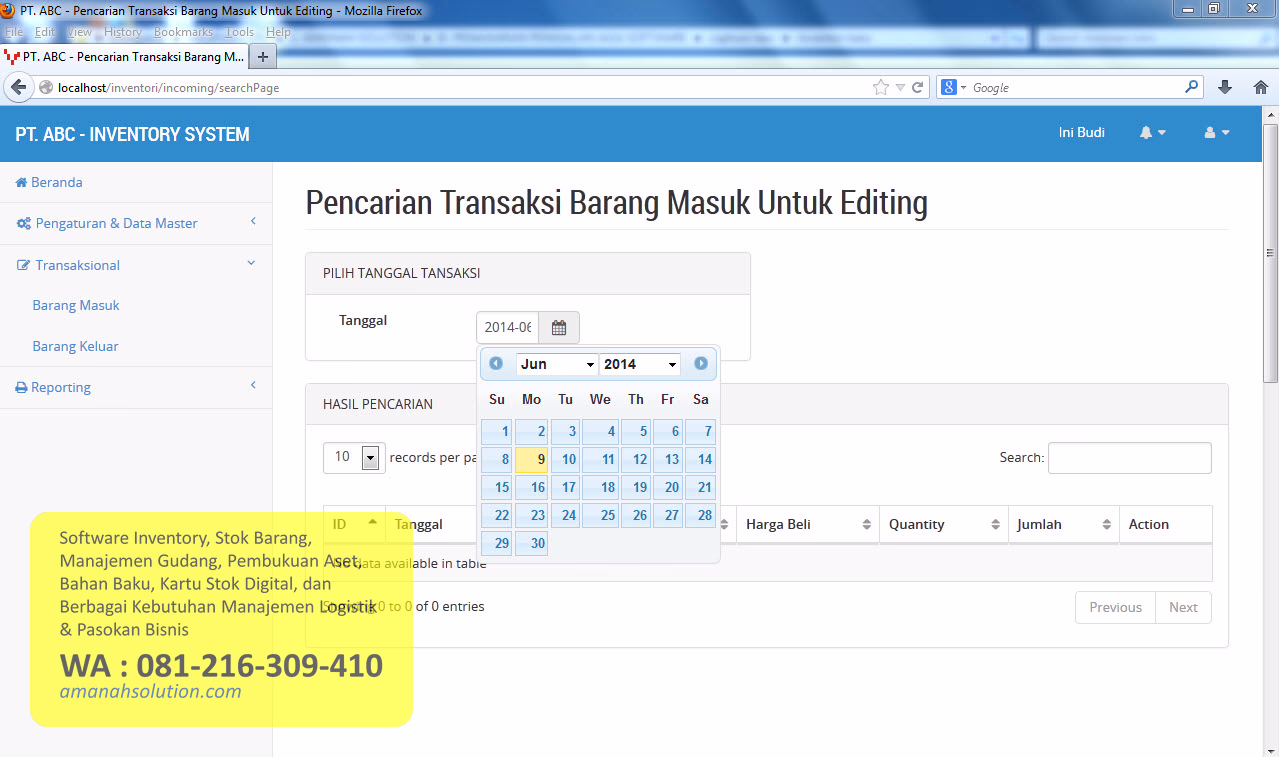Image resolution: width=1279 pixels, height=757 pixels.
Task: Sort table by Jumlah column
Action: (x=1063, y=524)
